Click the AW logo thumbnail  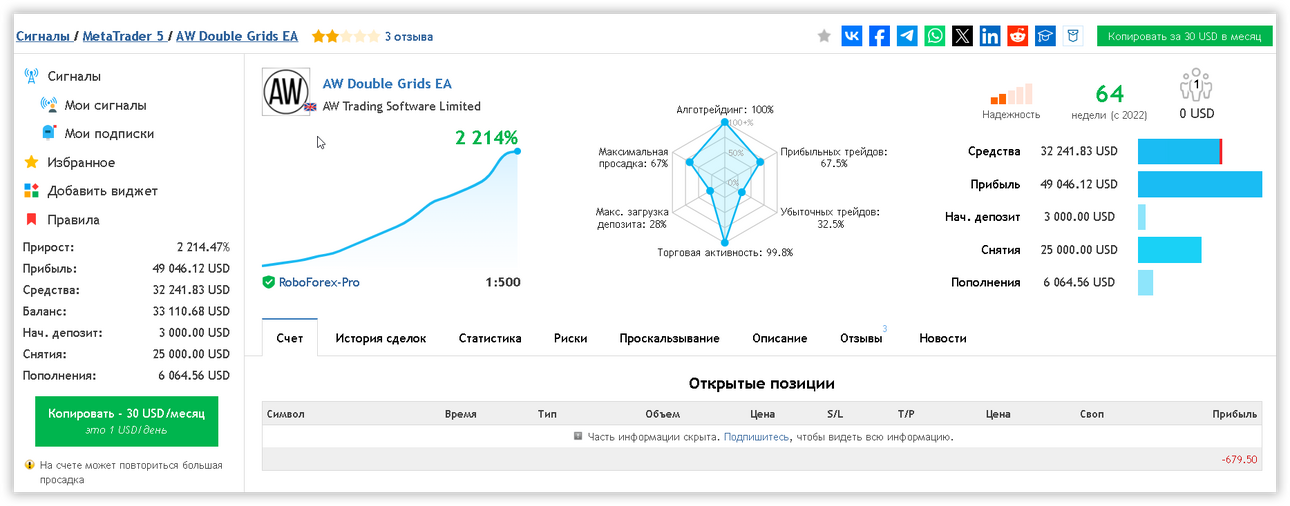pos(286,92)
